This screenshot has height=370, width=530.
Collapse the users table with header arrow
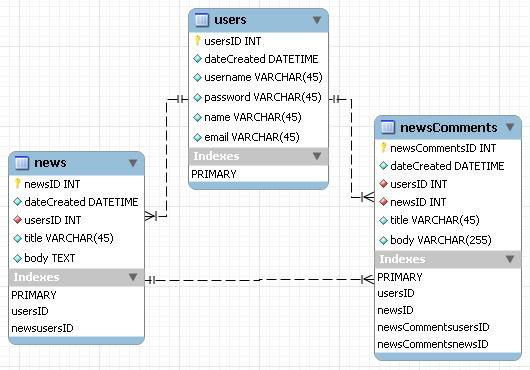[x=317, y=20]
